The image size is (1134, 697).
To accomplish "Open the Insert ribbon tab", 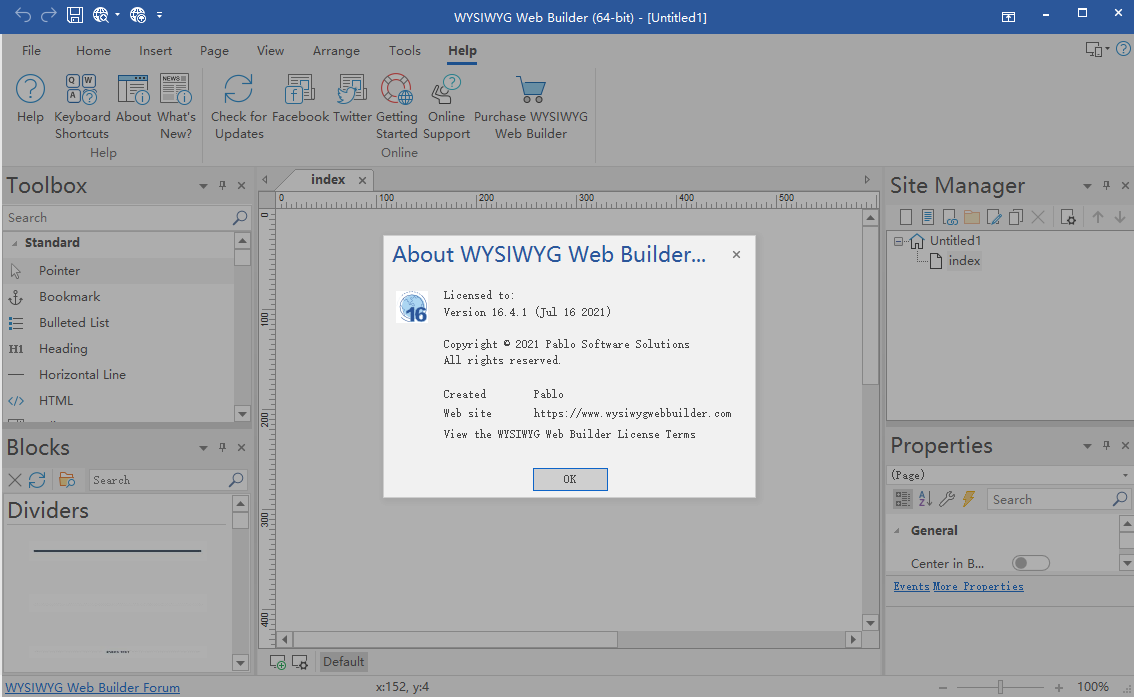I will [155, 51].
